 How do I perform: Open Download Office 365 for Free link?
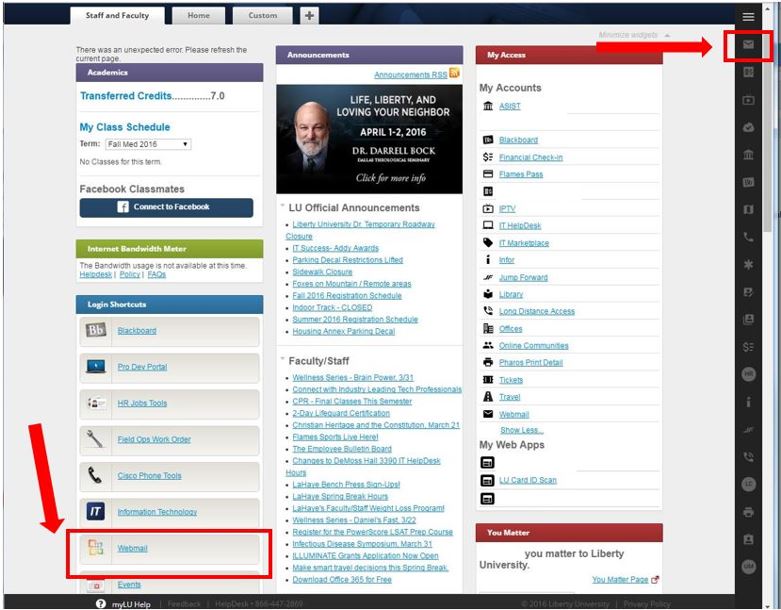(342, 580)
